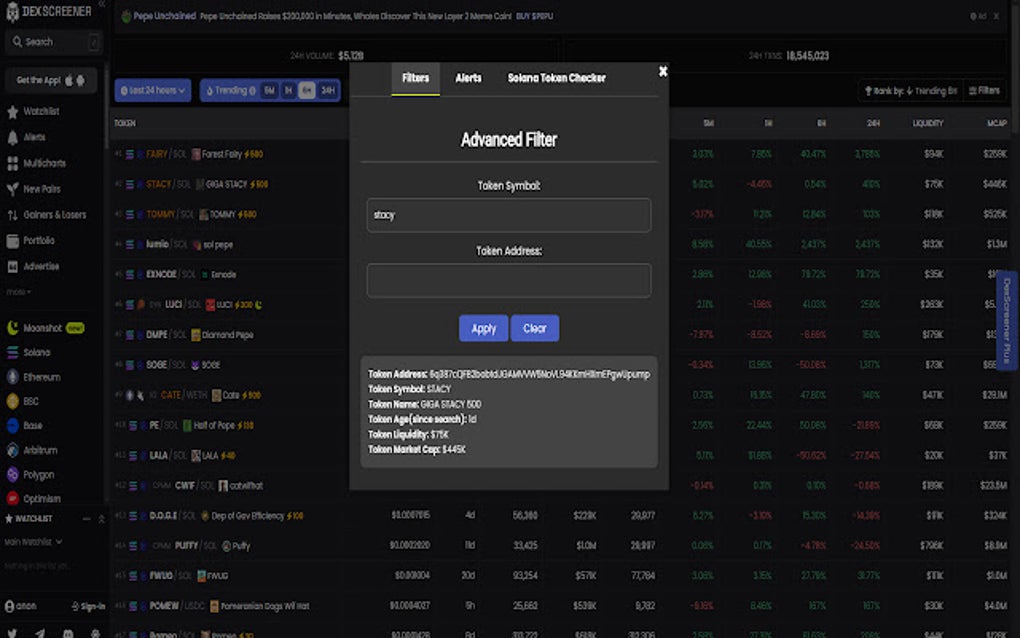Viewport: 1020px width, 638px height.
Task: Toggle the 5M trending timeframe
Action: pyautogui.click(x=268, y=90)
